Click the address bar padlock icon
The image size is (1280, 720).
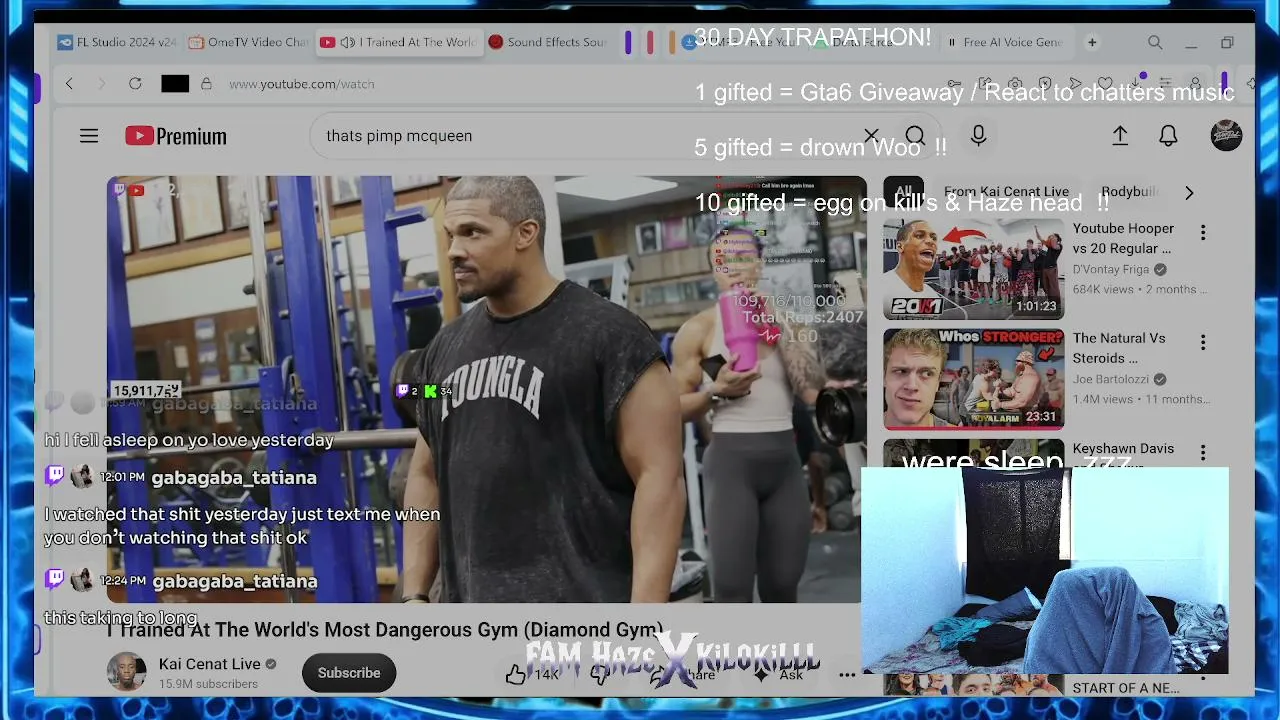(206, 84)
